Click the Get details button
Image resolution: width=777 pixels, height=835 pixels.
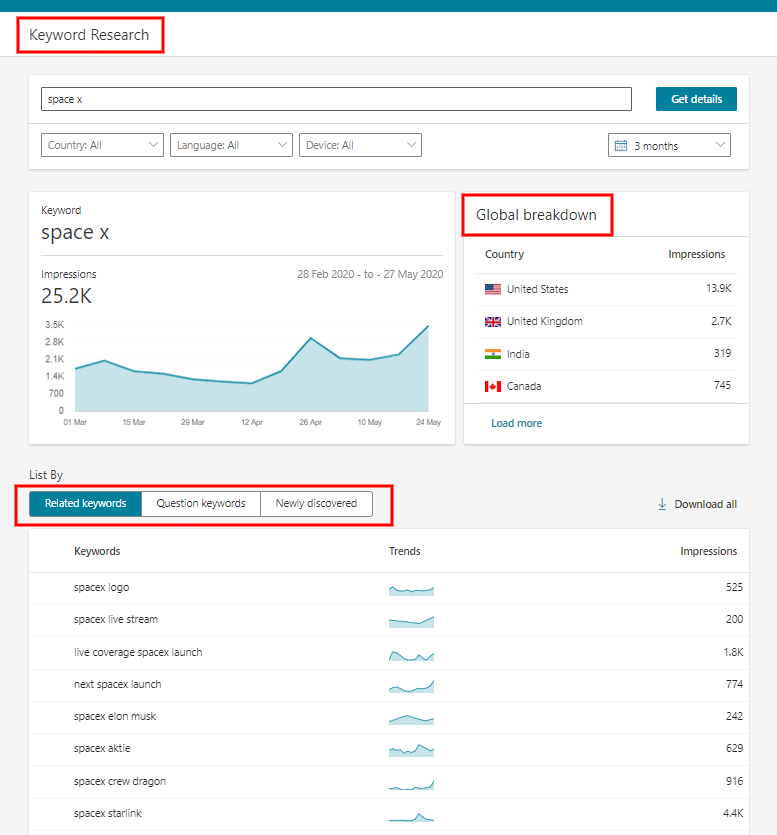(x=696, y=99)
